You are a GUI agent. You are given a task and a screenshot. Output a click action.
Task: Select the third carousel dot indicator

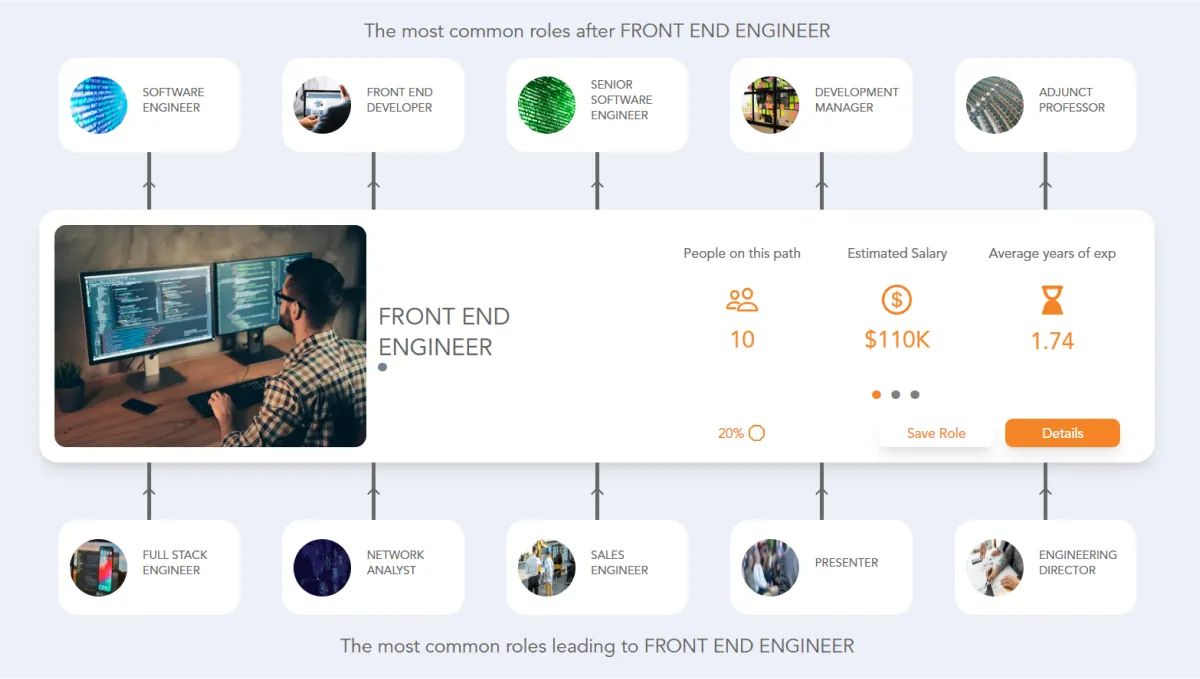click(x=916, y=394)
